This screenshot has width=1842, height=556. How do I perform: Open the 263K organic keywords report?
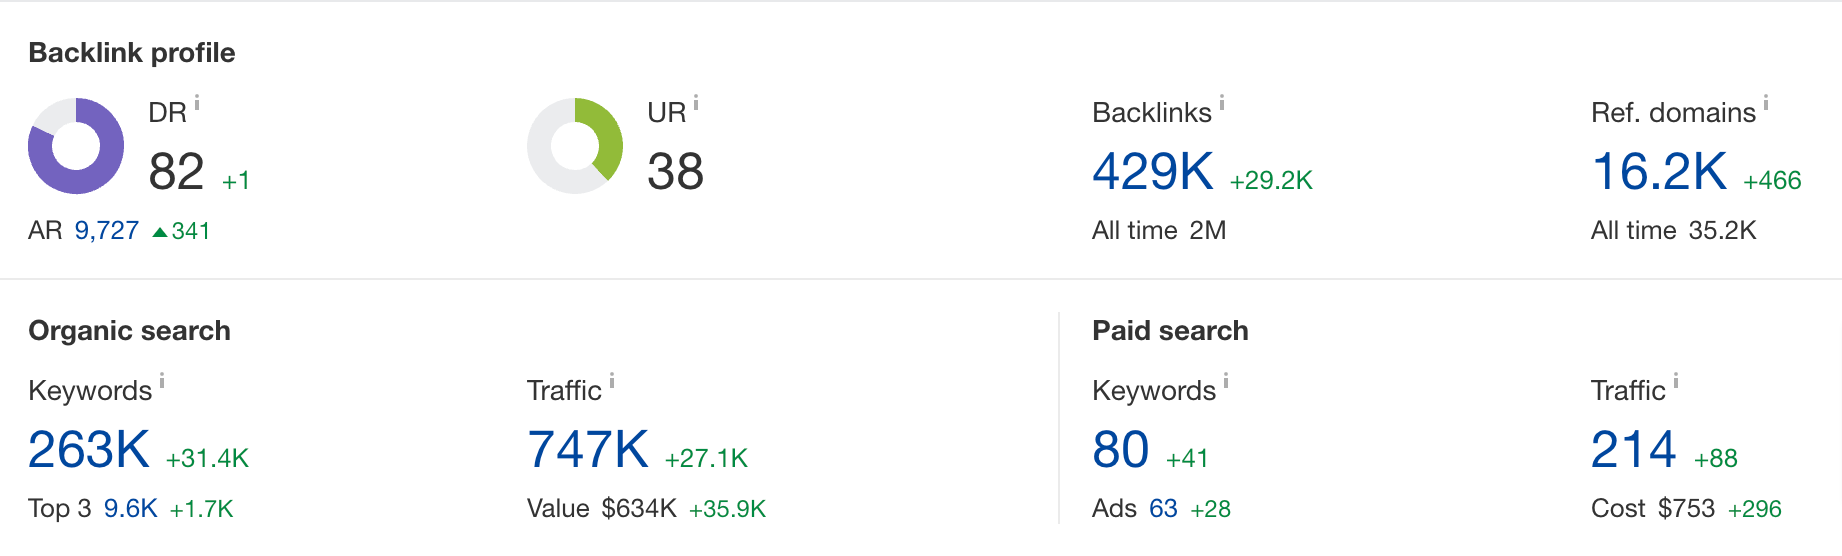89,450
